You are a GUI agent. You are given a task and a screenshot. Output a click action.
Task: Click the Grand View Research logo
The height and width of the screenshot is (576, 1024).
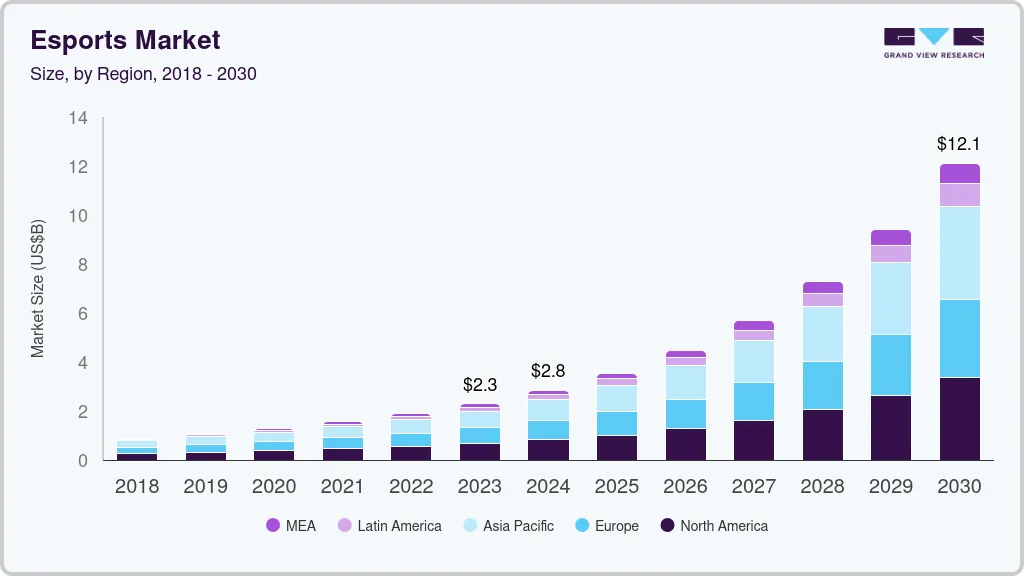(933, 42)
